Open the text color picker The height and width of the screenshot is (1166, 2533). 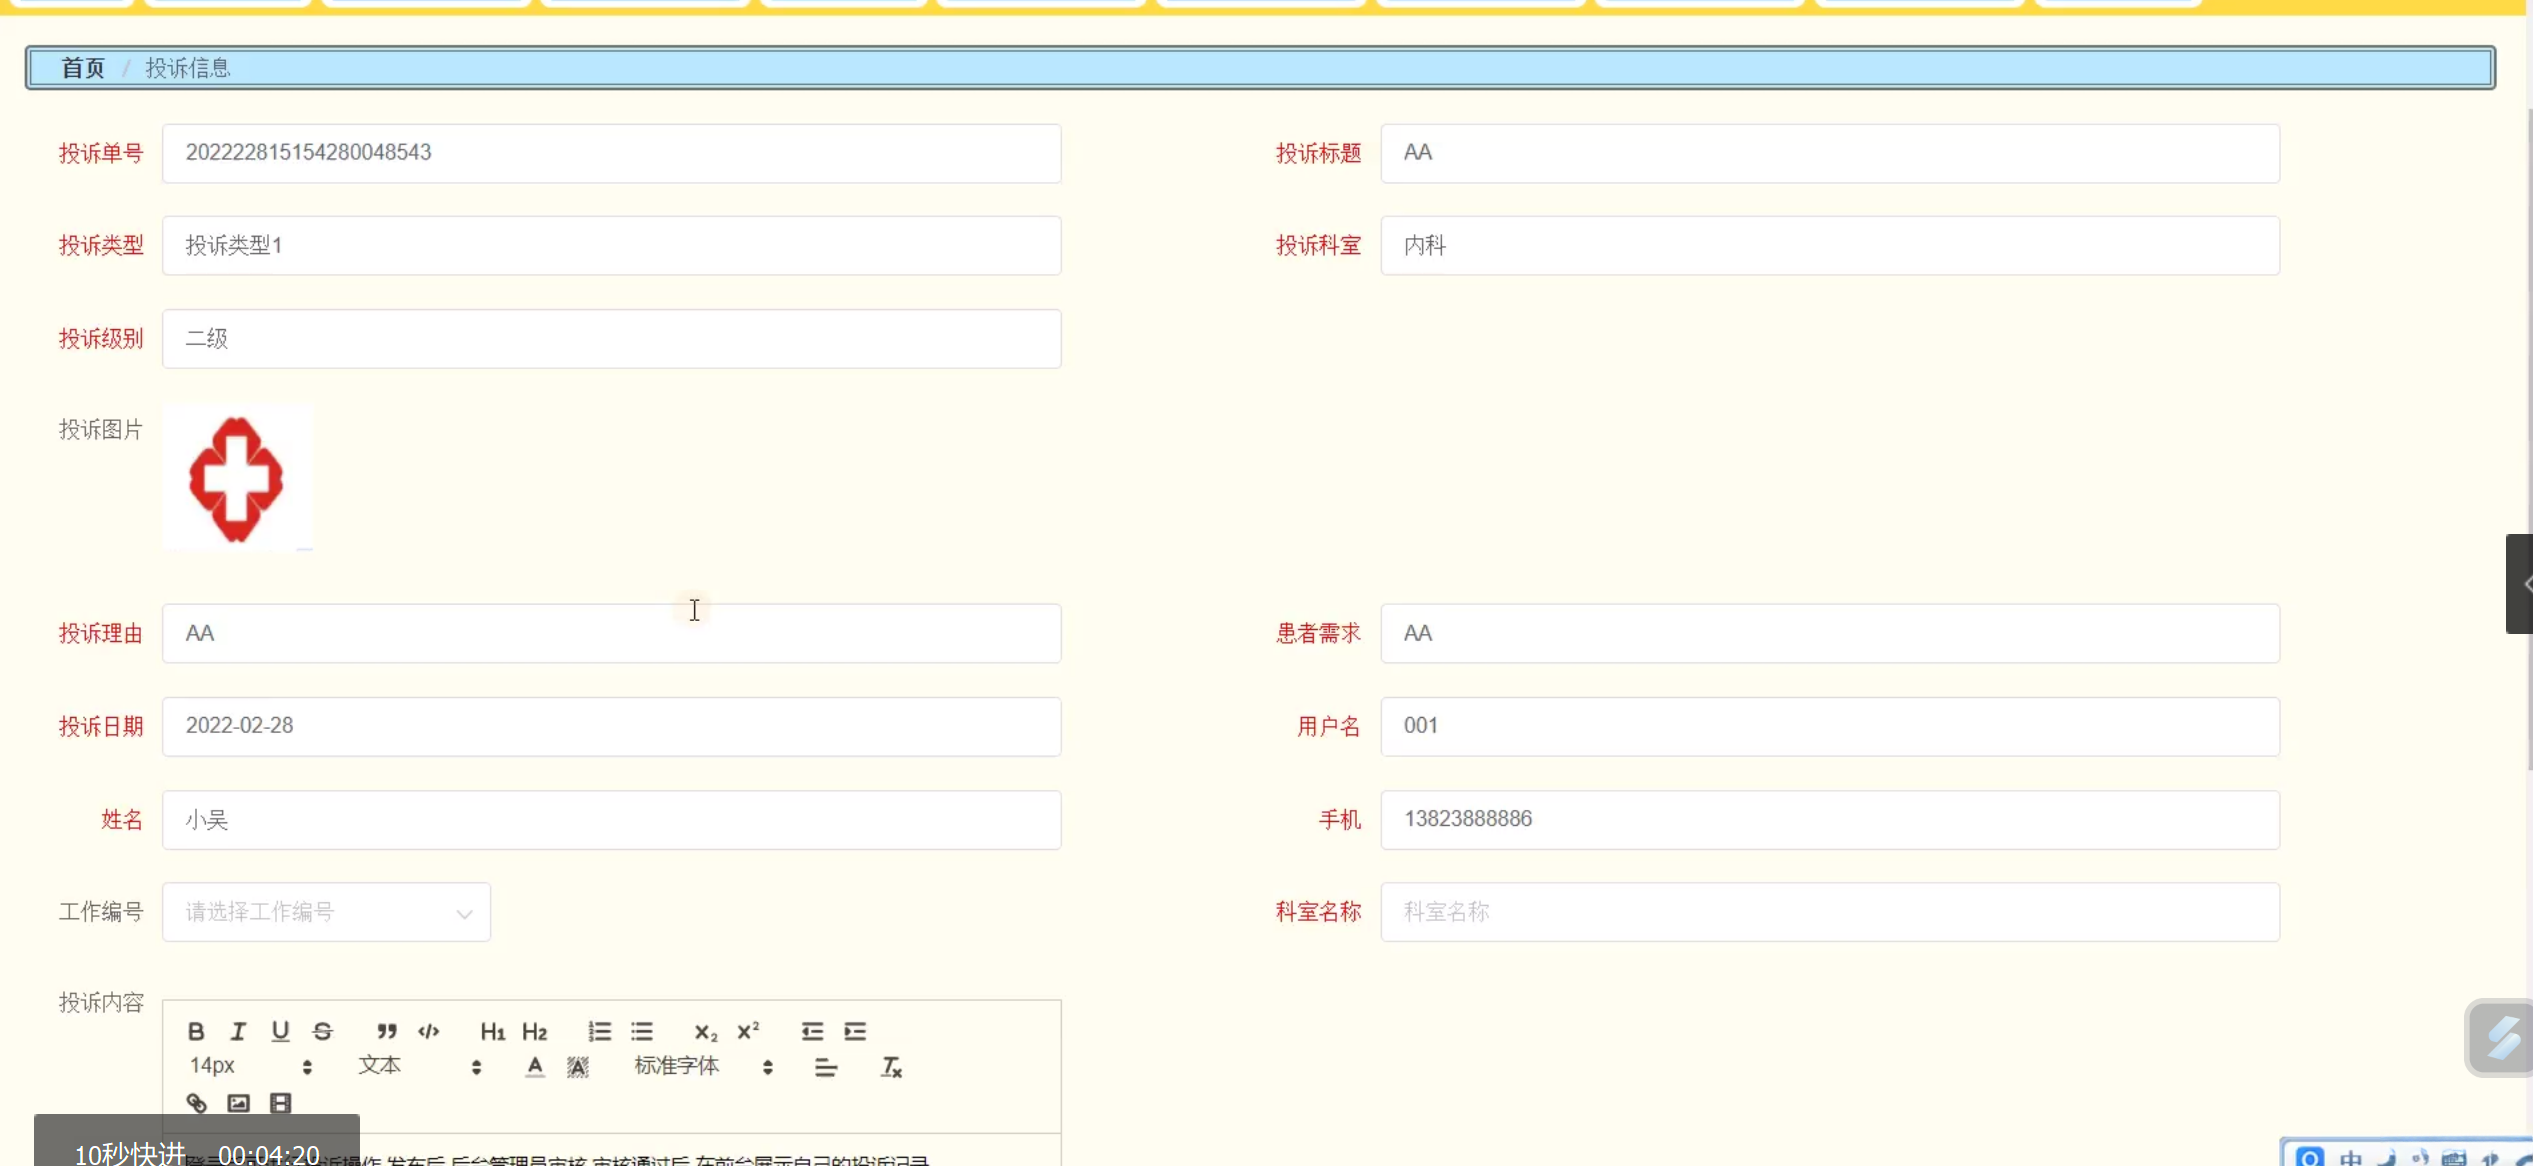point(535,1067)
